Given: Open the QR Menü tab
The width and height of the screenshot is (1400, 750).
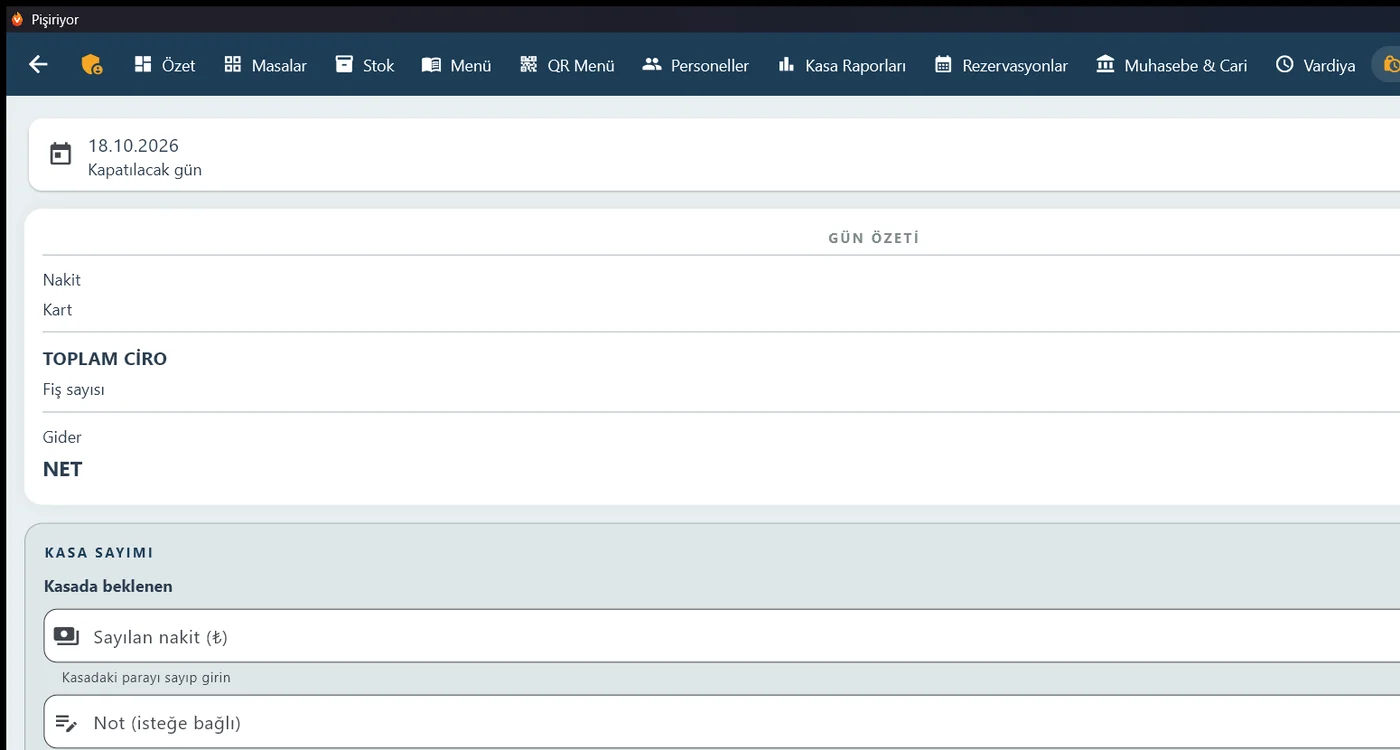Looking at the screenshot, I should coord(568,65).
